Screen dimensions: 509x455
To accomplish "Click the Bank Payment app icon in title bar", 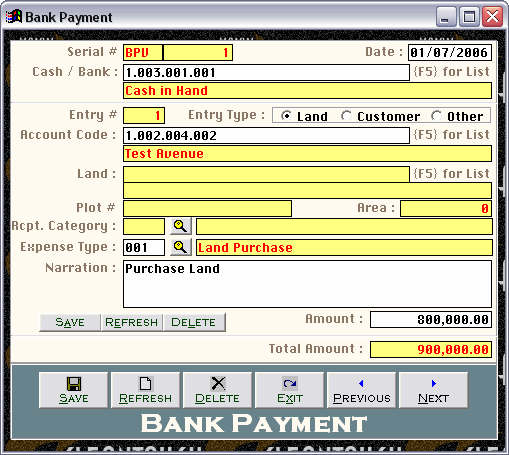I will tap(14, 16).
